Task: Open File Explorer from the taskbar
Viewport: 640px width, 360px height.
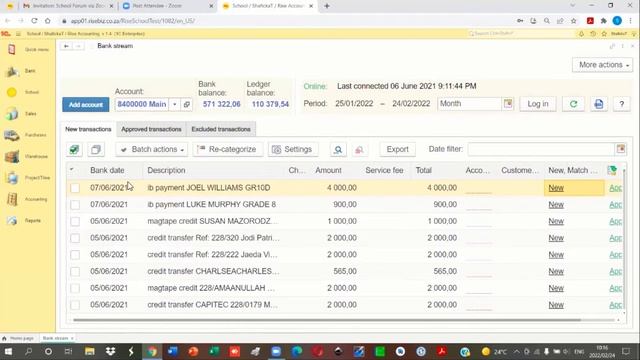Action: pos(90,351)
